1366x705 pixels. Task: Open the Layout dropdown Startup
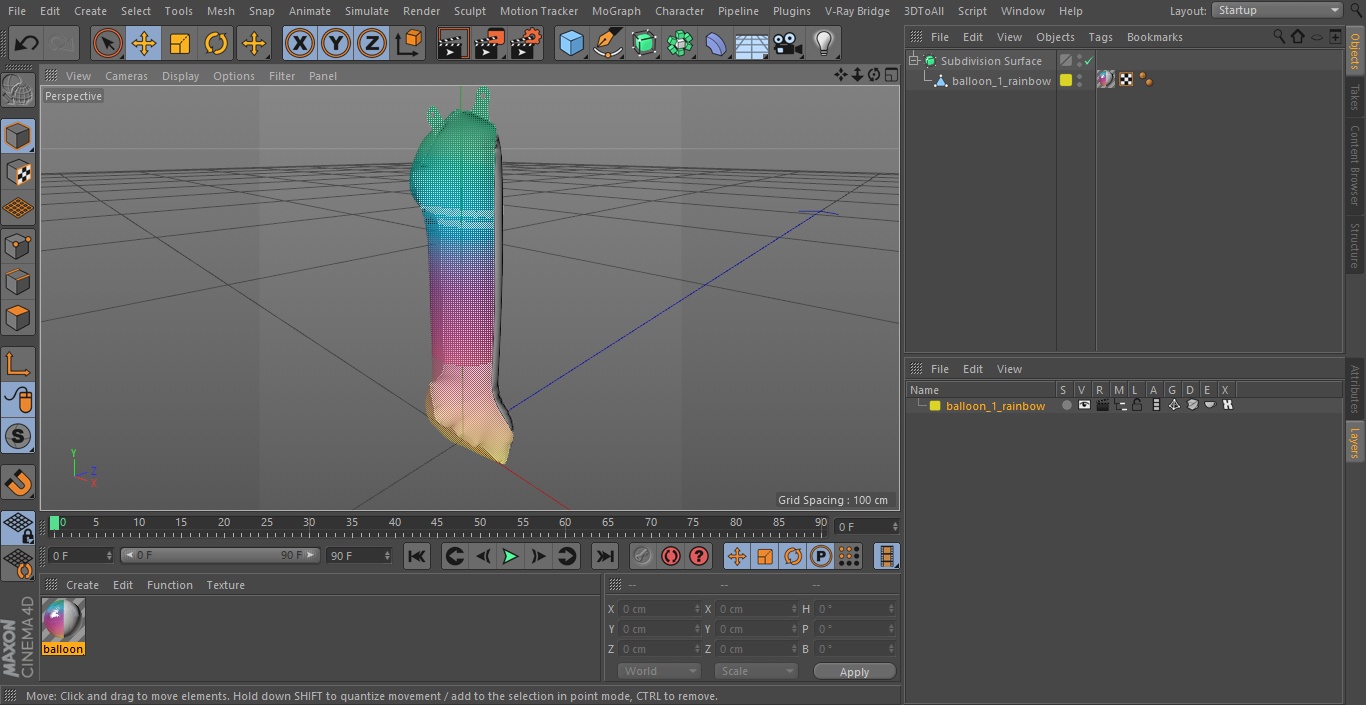[1277, 10]
